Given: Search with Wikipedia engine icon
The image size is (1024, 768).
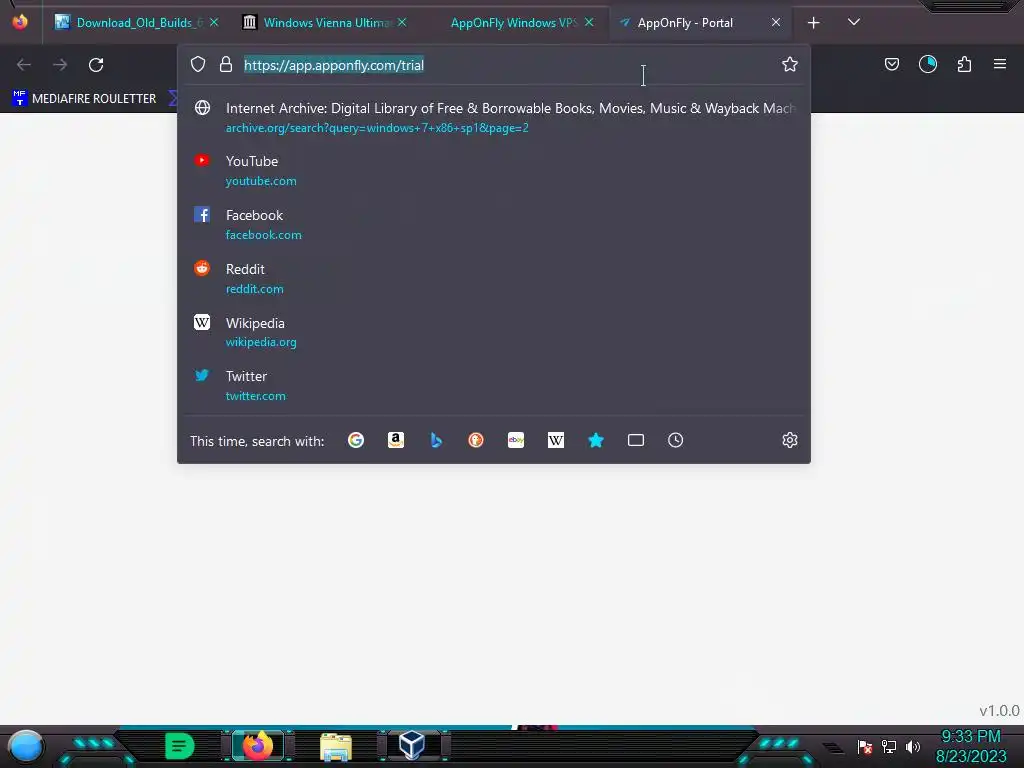Looking at the screenshot, I should (556, 440).
